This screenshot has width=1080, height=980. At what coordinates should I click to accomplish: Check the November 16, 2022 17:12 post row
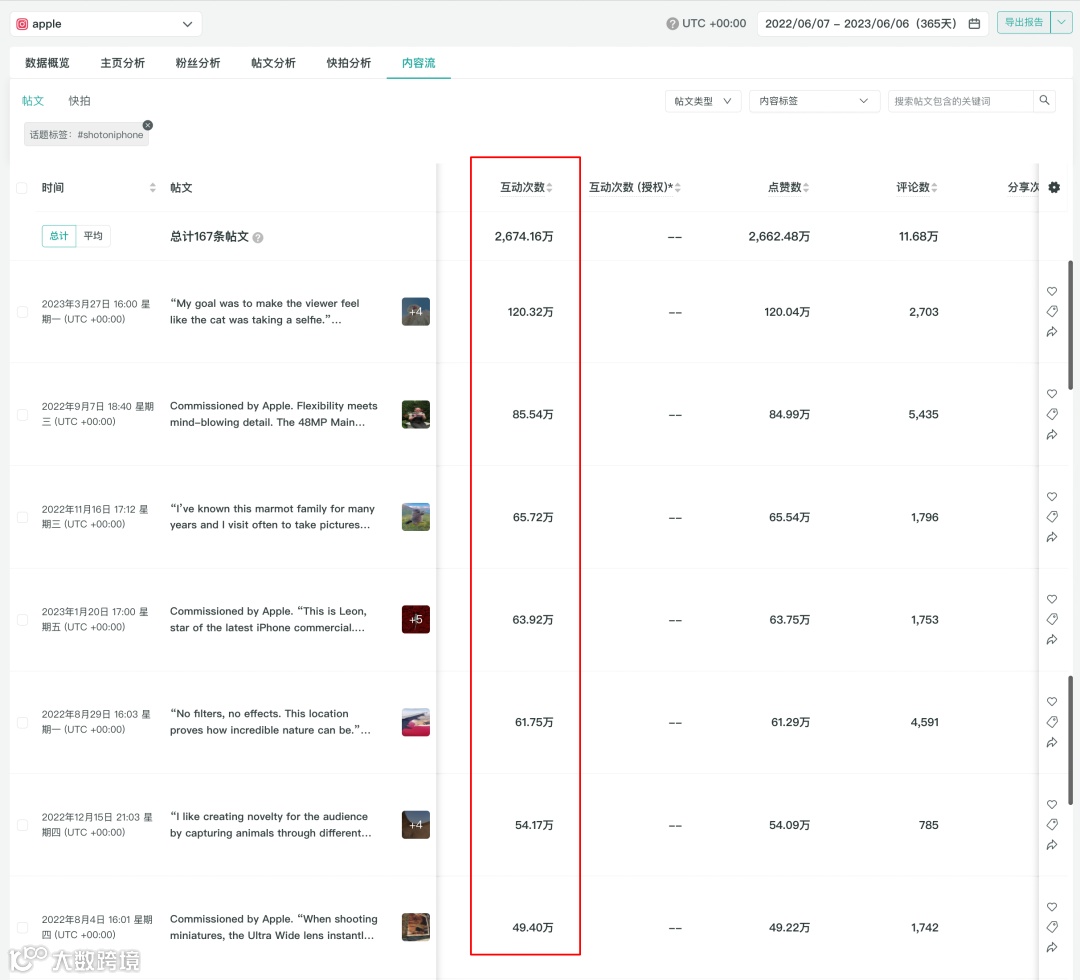pyautogui.click(x=22, y=517)
